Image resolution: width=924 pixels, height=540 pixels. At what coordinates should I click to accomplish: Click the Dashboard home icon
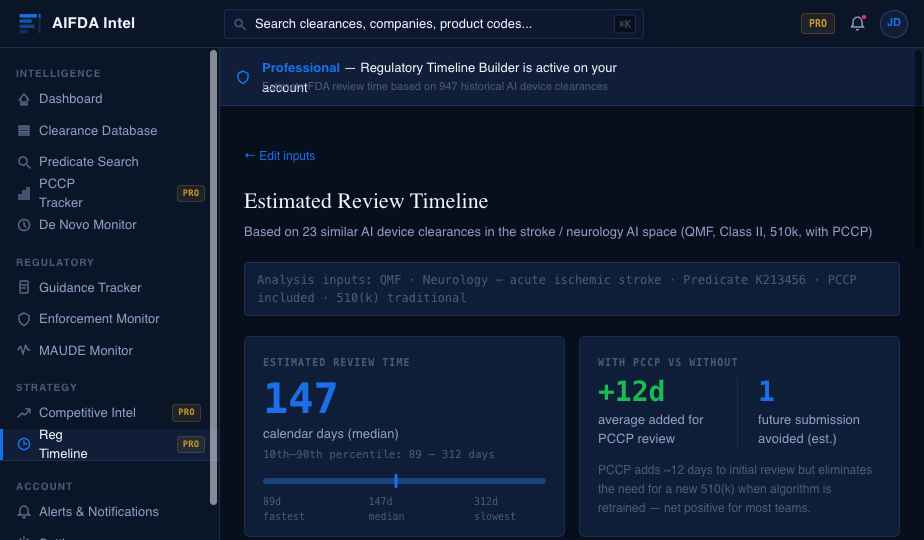click(x=24, y=99)
